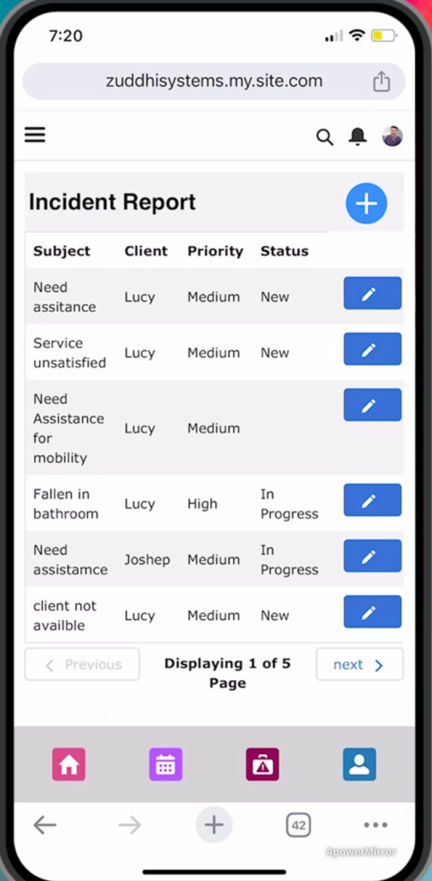Tap the search magnifier icon

(x=325, y=137)
